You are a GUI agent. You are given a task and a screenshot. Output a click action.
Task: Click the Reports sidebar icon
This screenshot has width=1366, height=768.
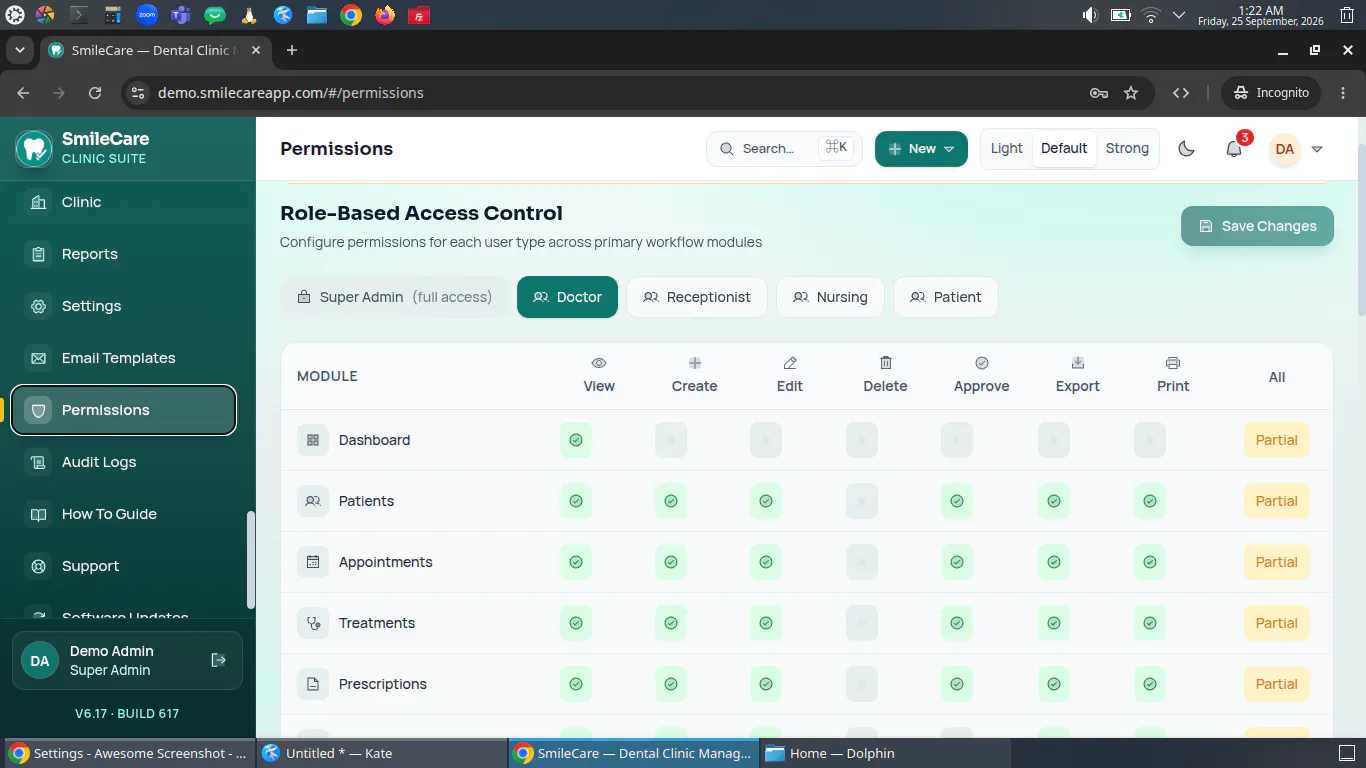tap(38, 254)
